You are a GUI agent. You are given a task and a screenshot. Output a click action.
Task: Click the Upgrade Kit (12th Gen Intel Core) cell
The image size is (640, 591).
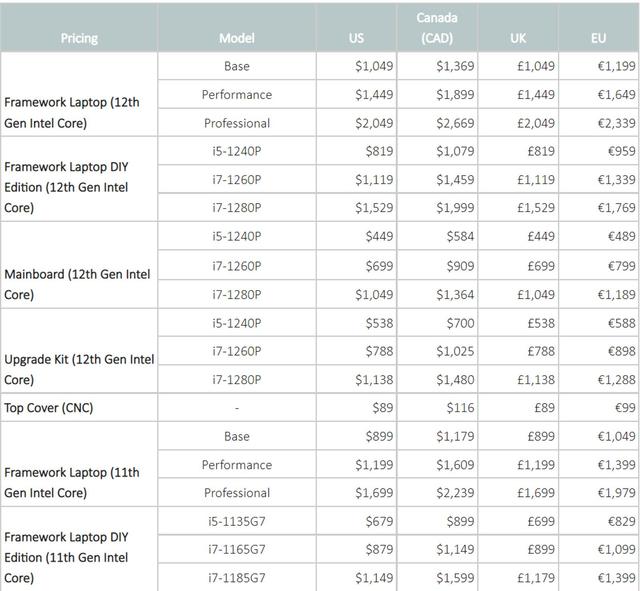coord(79,351)
